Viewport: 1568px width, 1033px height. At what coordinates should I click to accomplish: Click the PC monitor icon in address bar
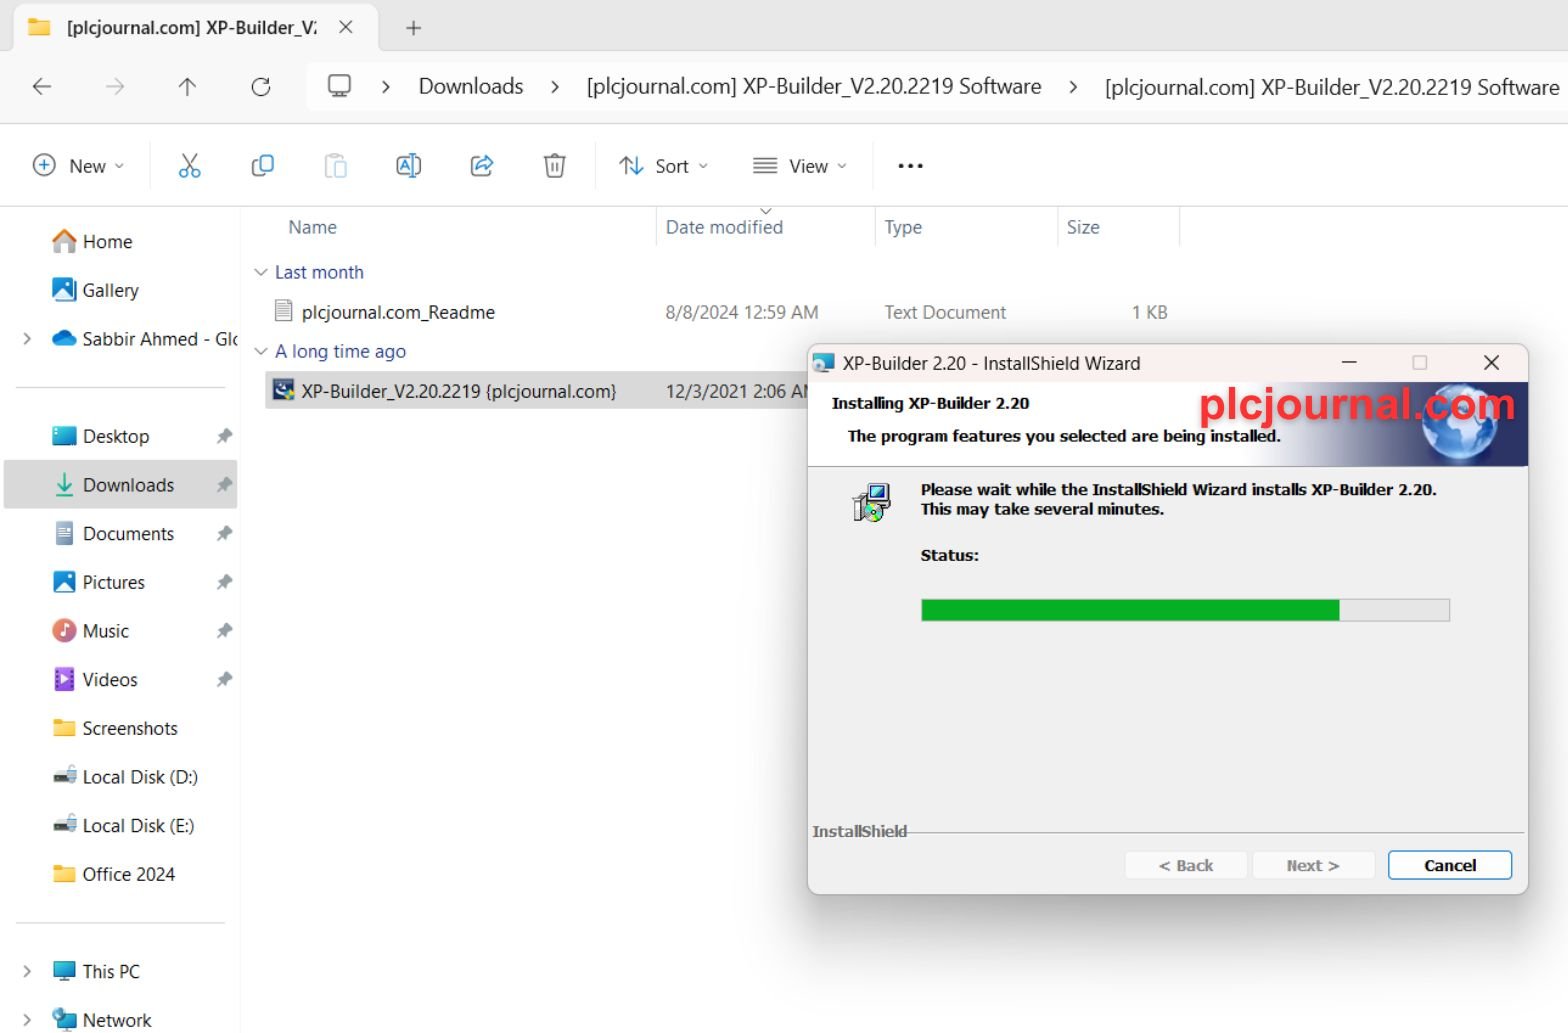pyautogui.click(x=340, y=86)
